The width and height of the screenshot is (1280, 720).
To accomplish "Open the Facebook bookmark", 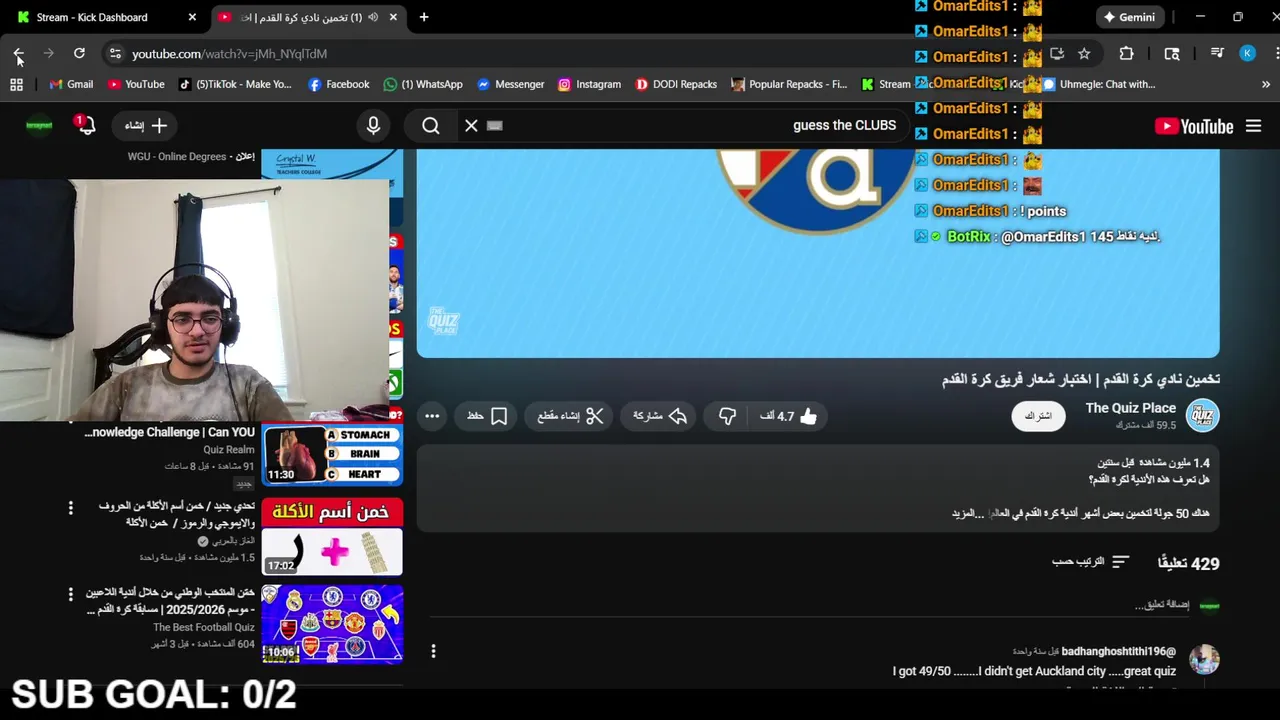I will pos(339,85).
